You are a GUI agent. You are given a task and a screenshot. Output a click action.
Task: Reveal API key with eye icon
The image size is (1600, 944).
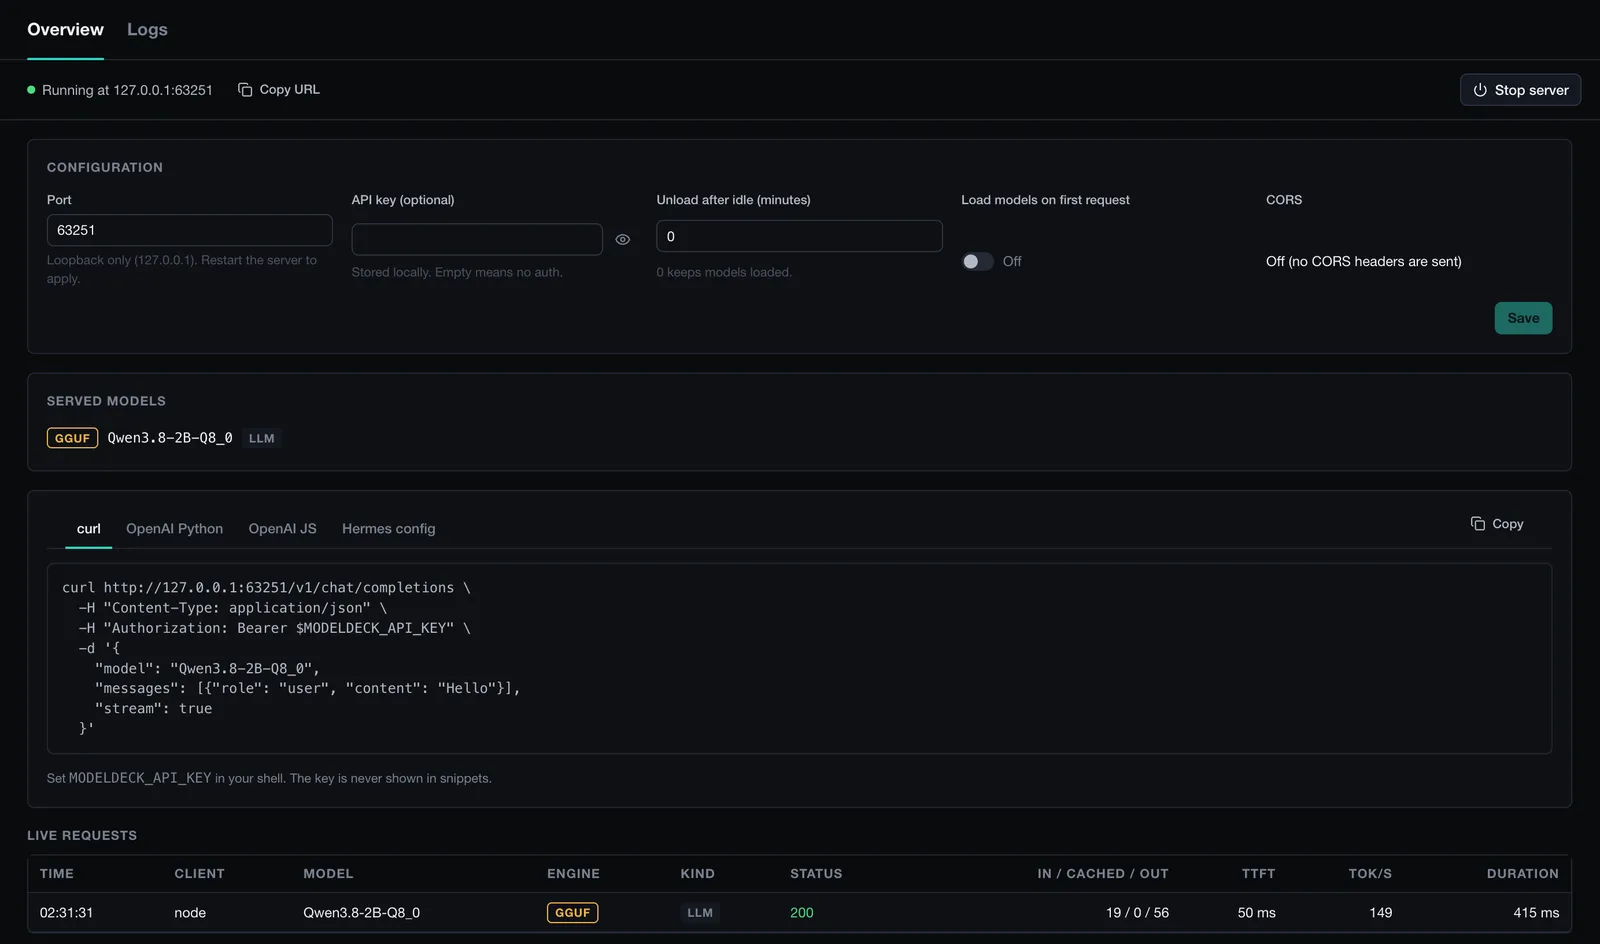coord(623,240)
